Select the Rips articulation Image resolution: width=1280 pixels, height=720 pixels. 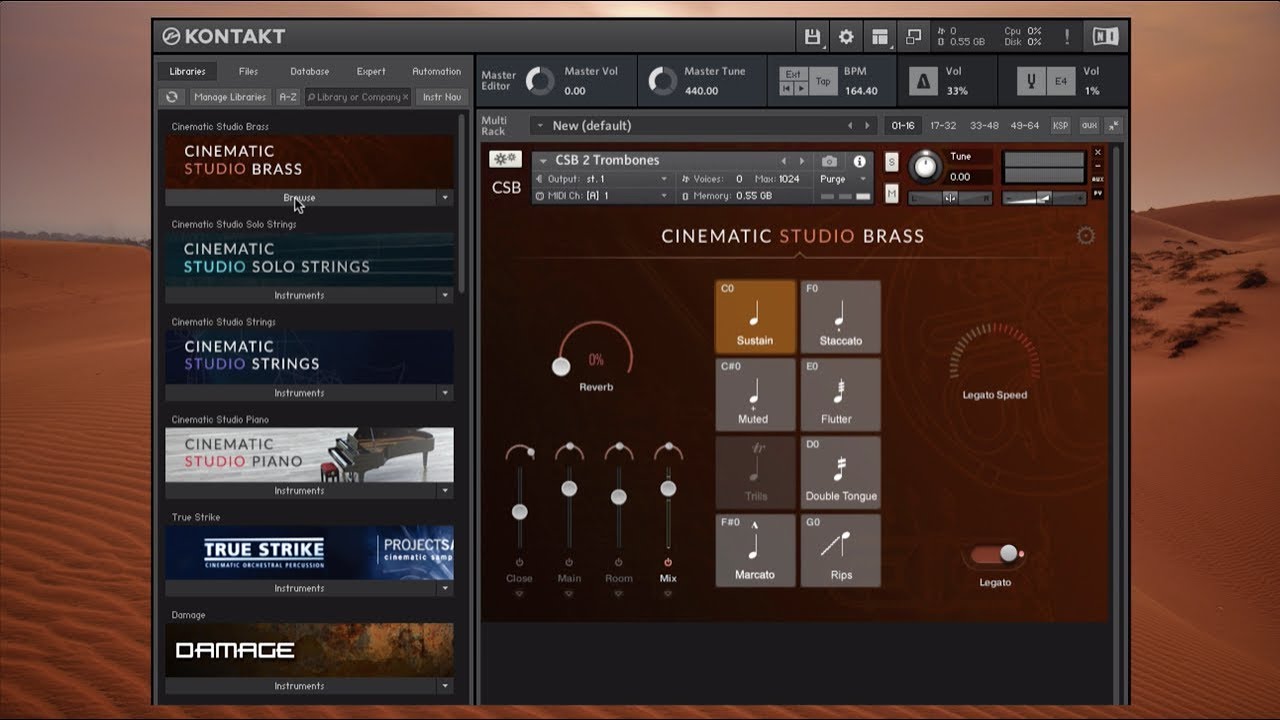pos(840,551)
